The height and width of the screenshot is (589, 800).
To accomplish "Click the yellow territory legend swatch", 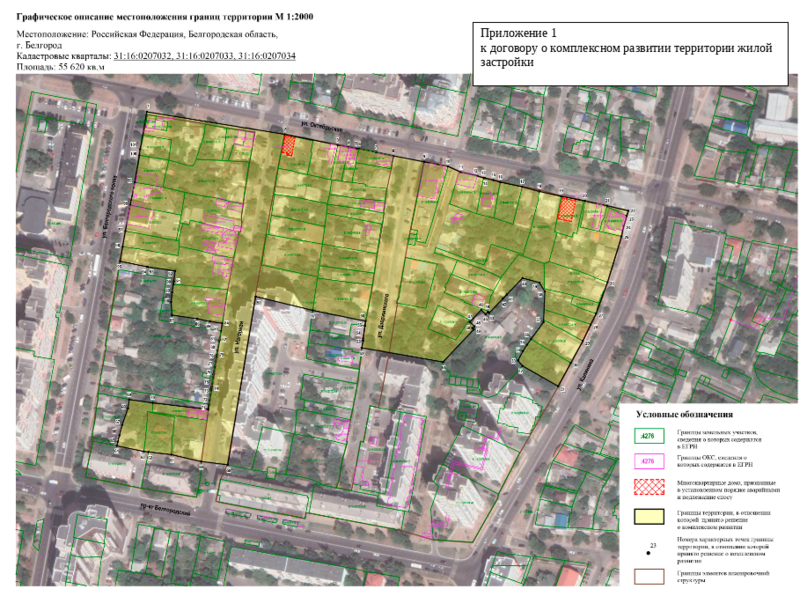I will (x=649, y=517).
